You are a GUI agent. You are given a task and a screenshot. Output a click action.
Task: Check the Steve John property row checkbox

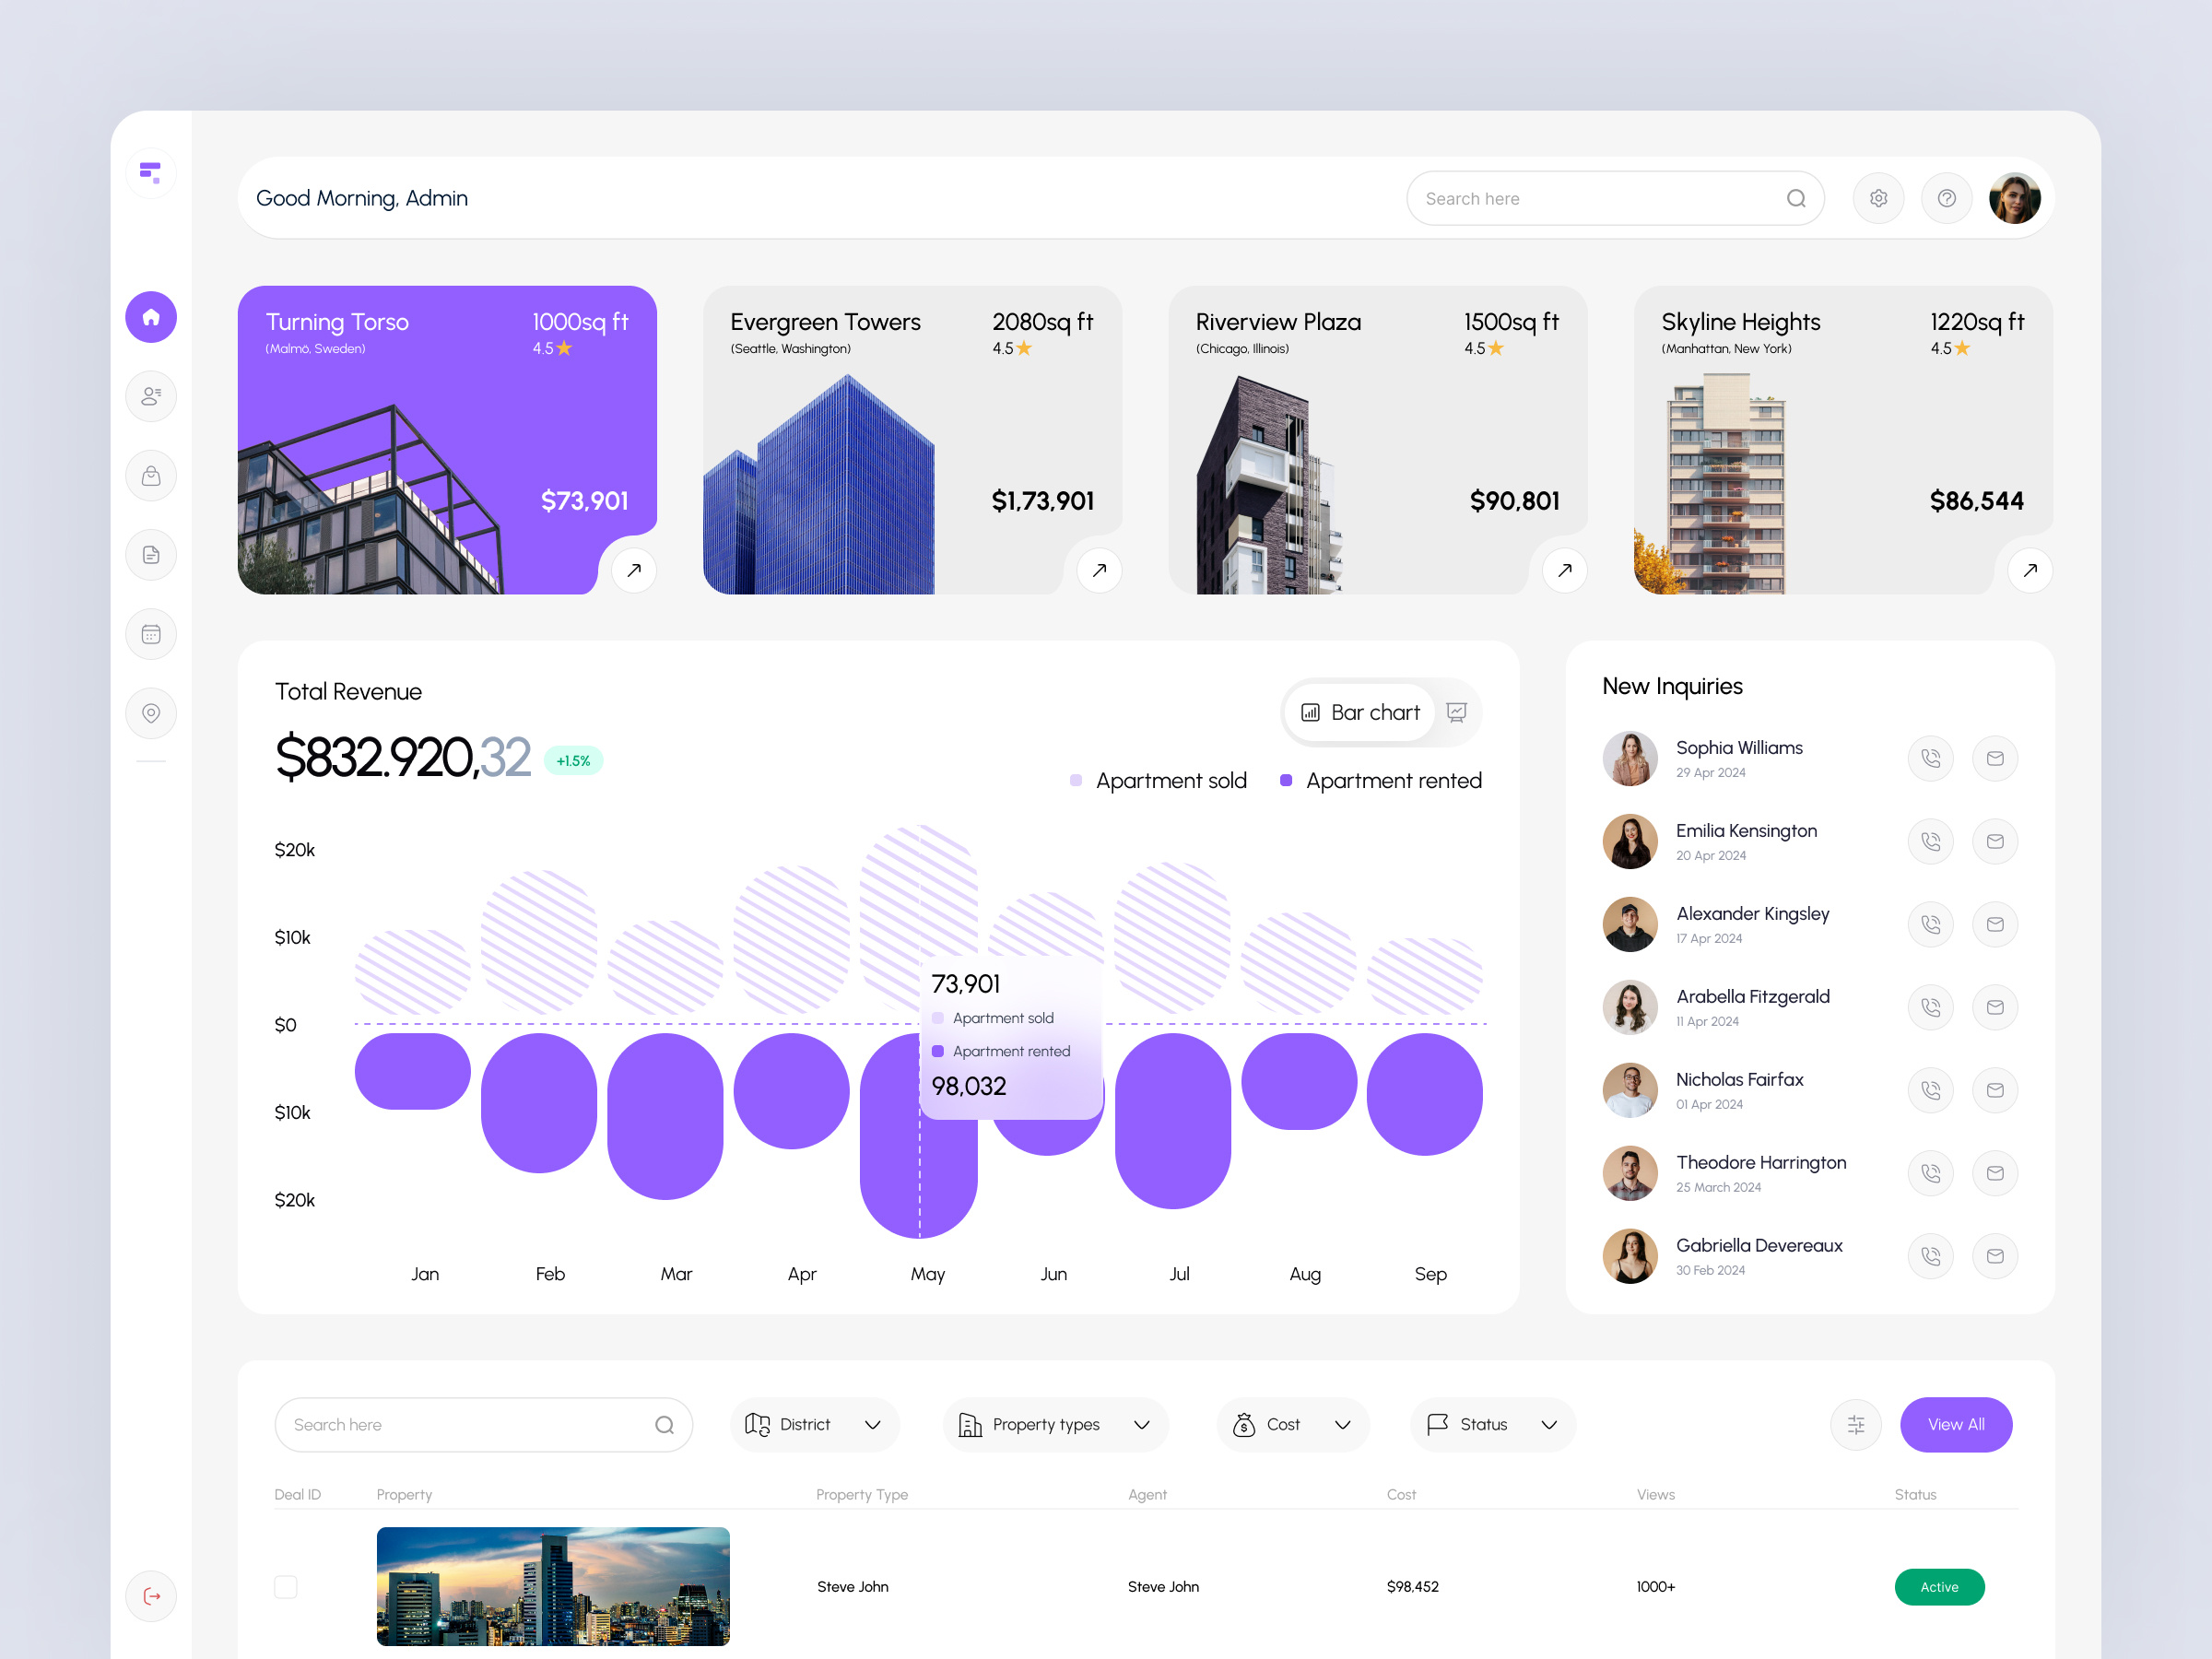[x=285, y=1586]
